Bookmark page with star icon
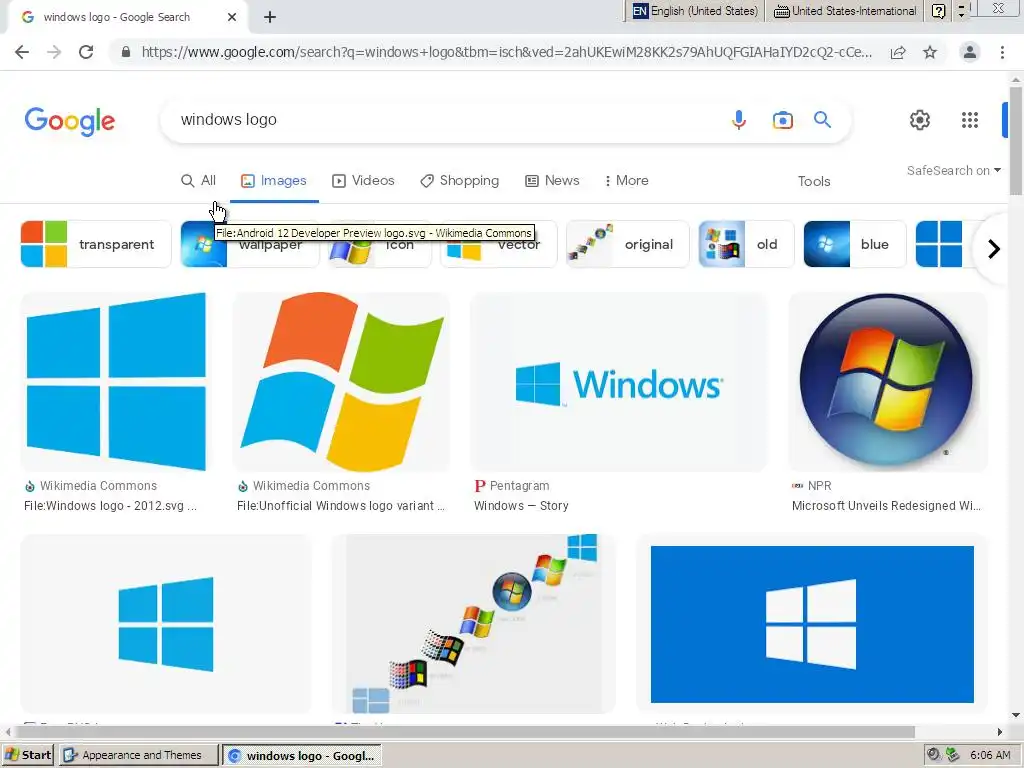Image resolution: width=1024 pixels, height=768 pixels. coord(930,52)
